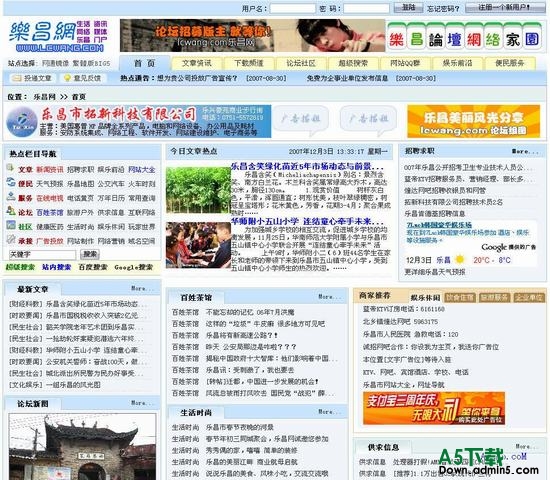Viewport: 550px width, 480px height.
Task: Open the 论坛社区 tab
Action: coord(301,63)
